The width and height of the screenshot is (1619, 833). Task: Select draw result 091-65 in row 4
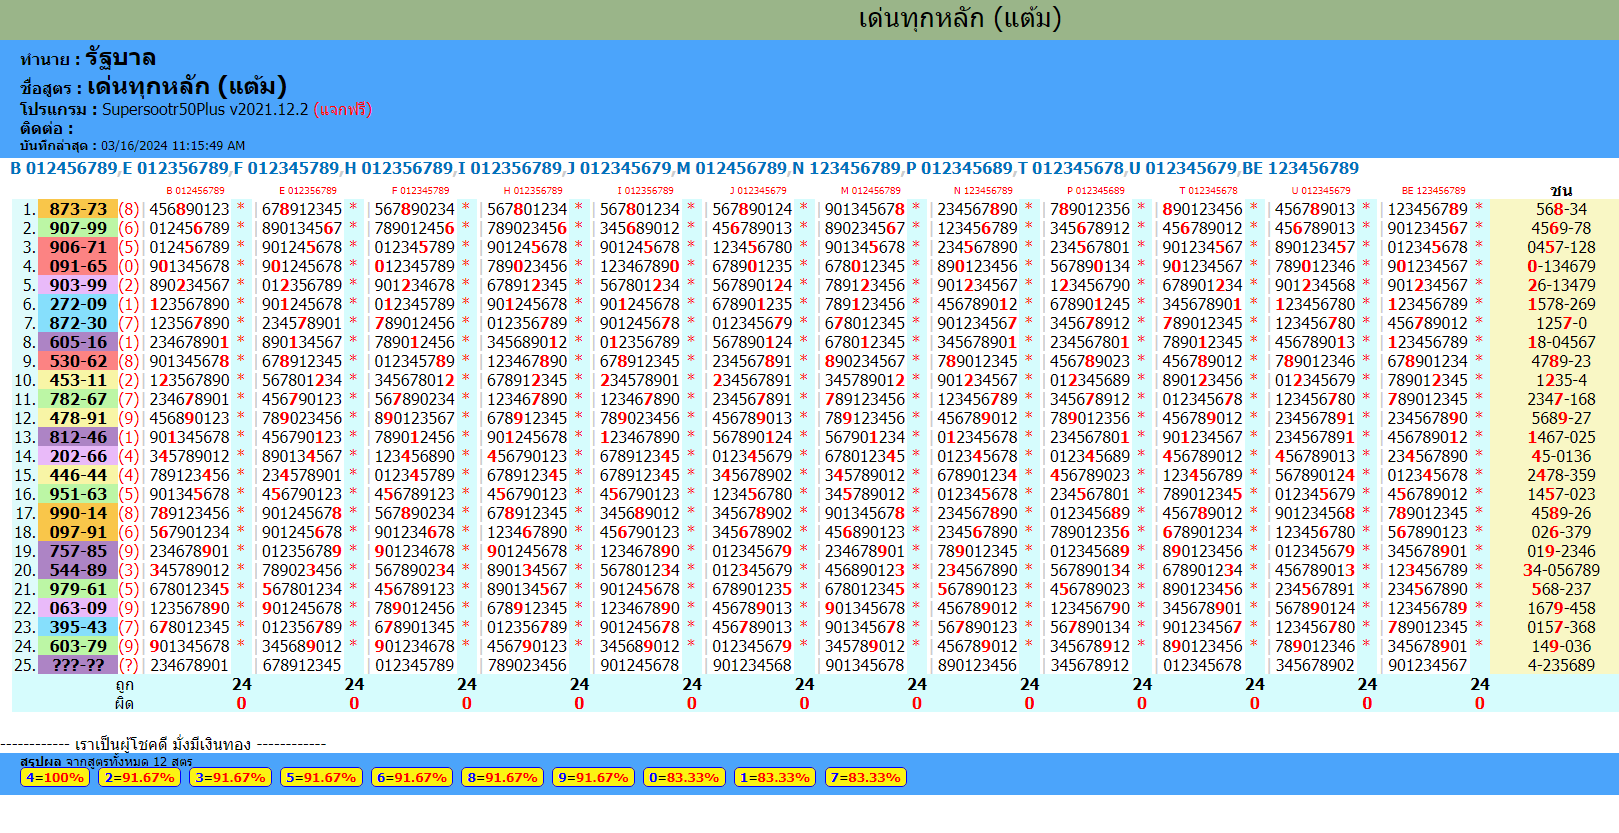[x=78, y=266]
